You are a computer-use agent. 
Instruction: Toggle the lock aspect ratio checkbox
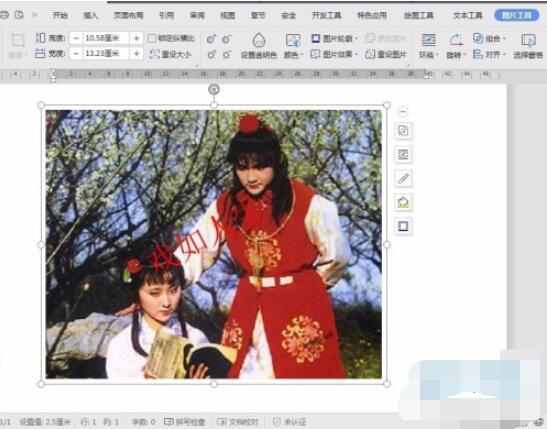tap(152, 38)
